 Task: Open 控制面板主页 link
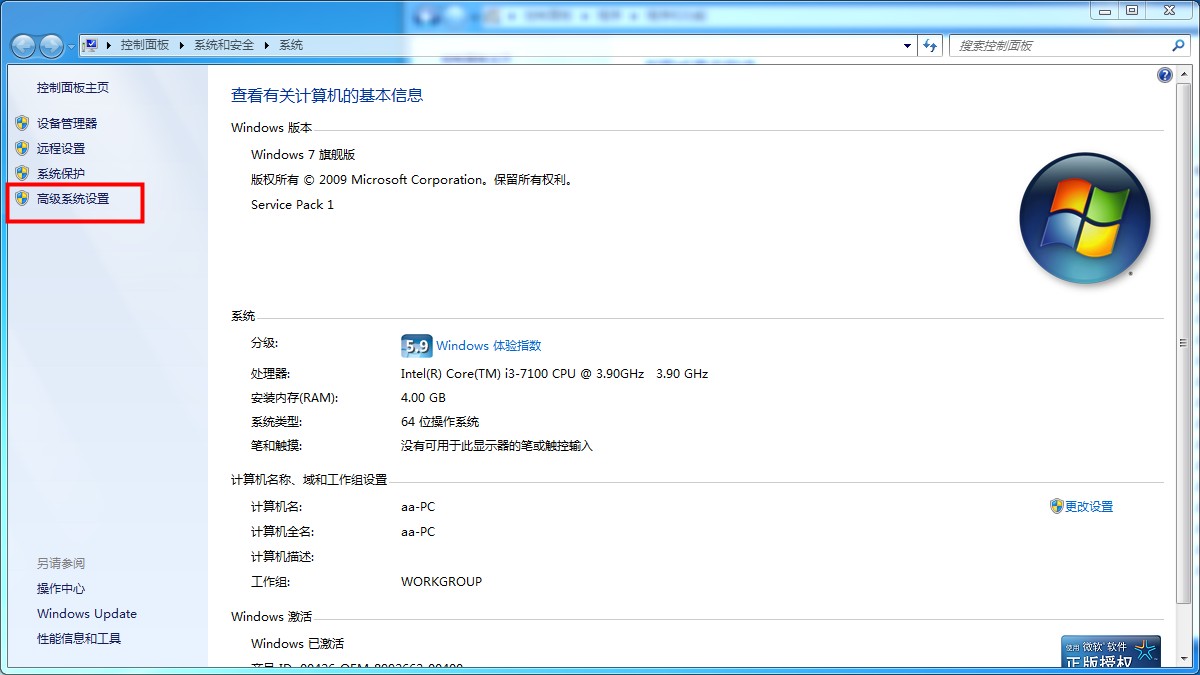[x=73, y=88]
